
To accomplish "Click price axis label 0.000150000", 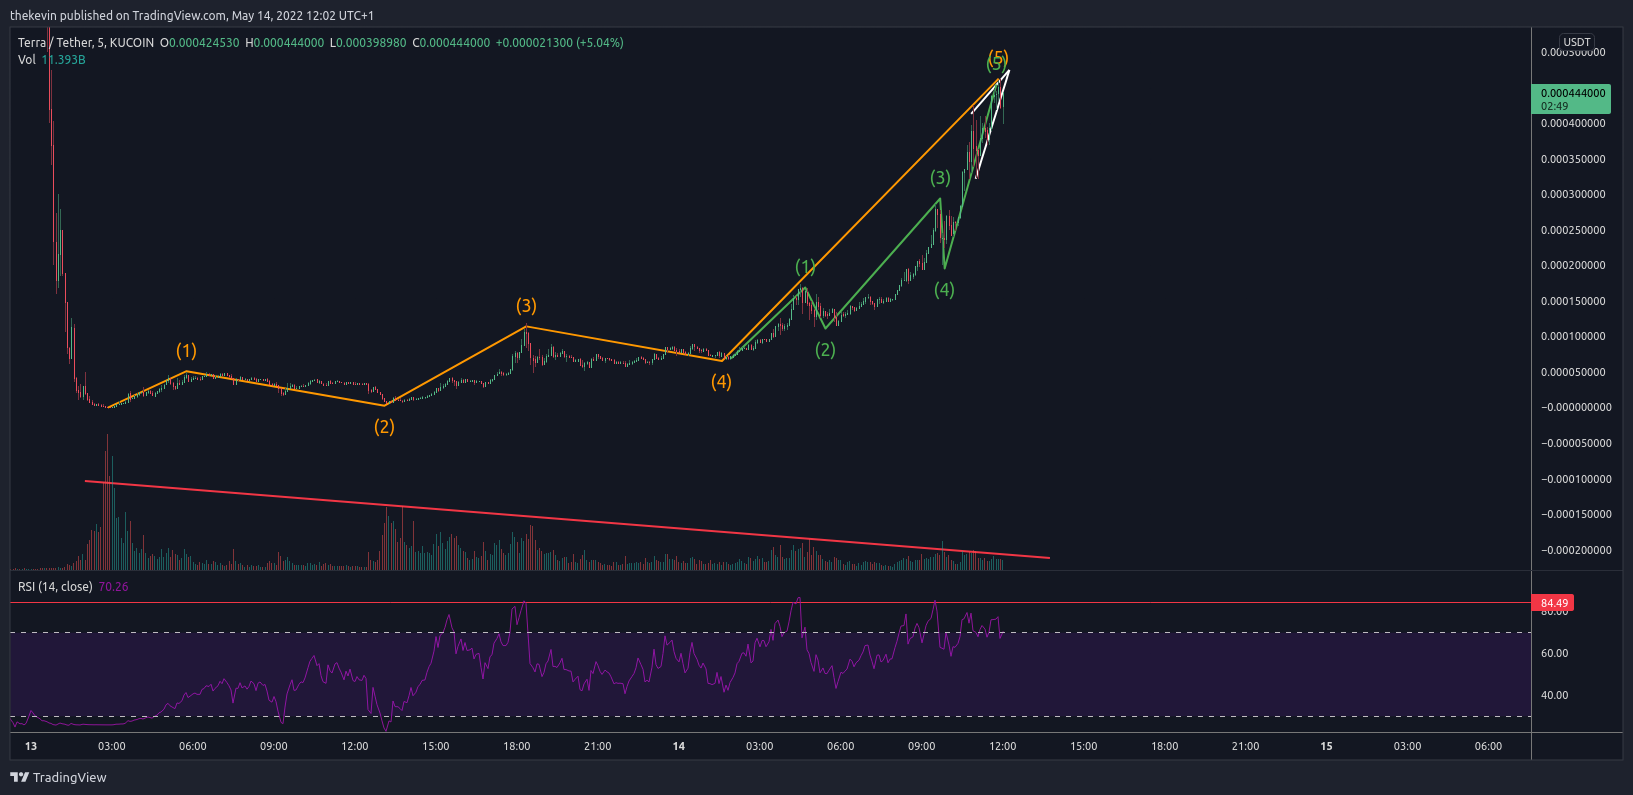I will click(1573, 301).
